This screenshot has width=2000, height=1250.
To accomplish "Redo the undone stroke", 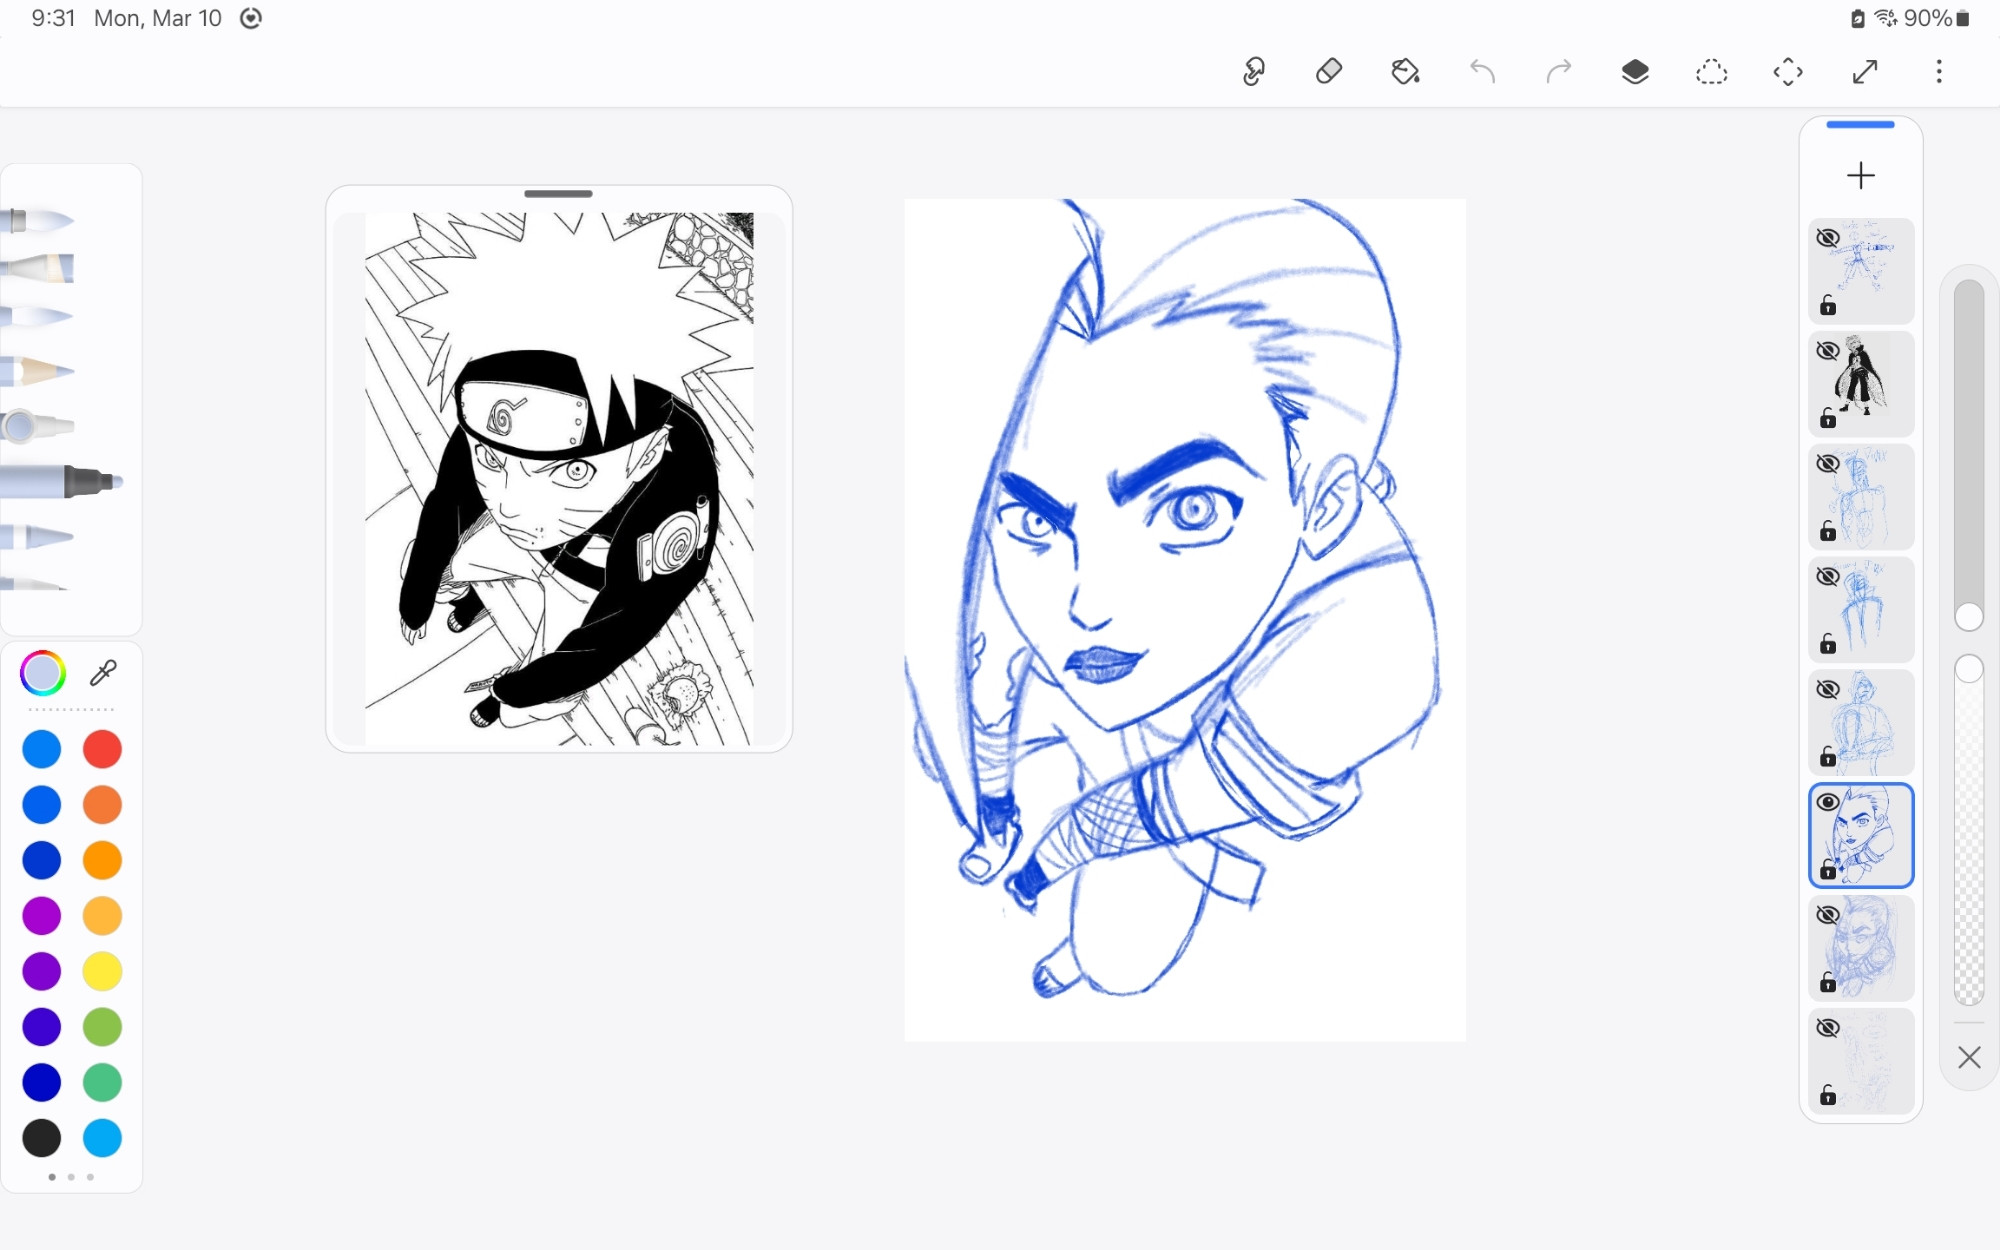I will click(1559, 71).
